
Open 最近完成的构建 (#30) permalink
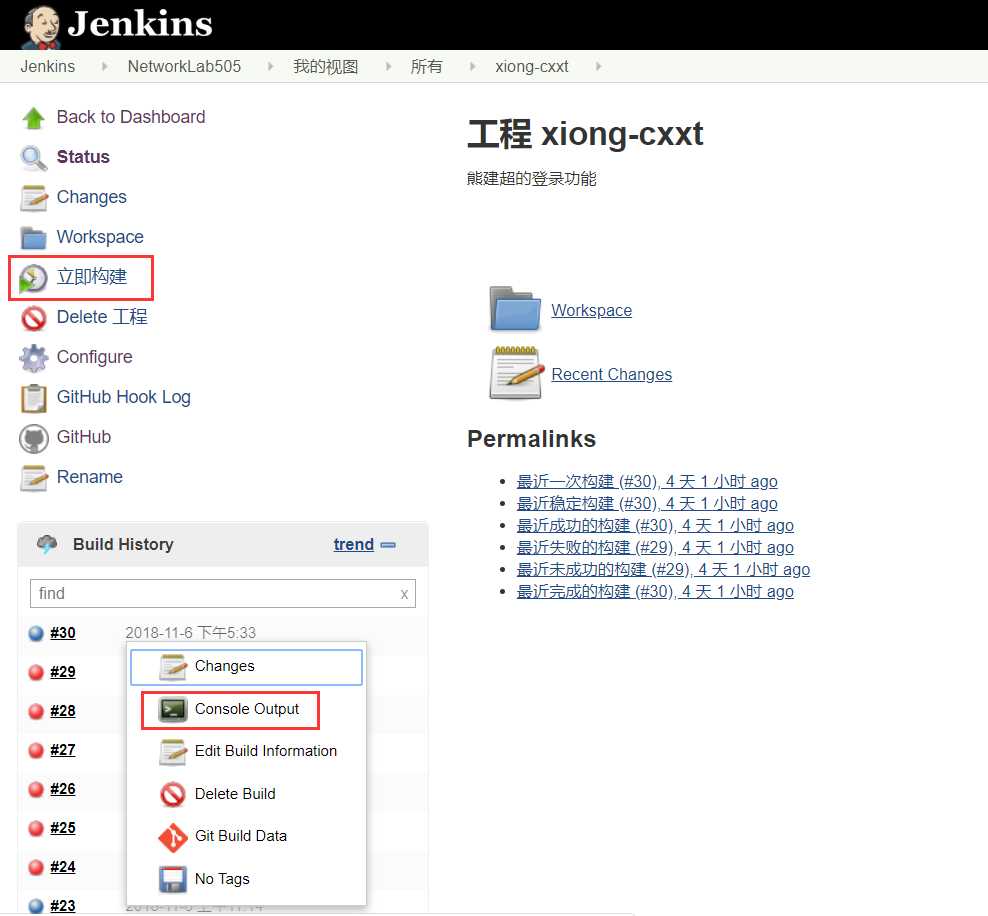point(655,592)
